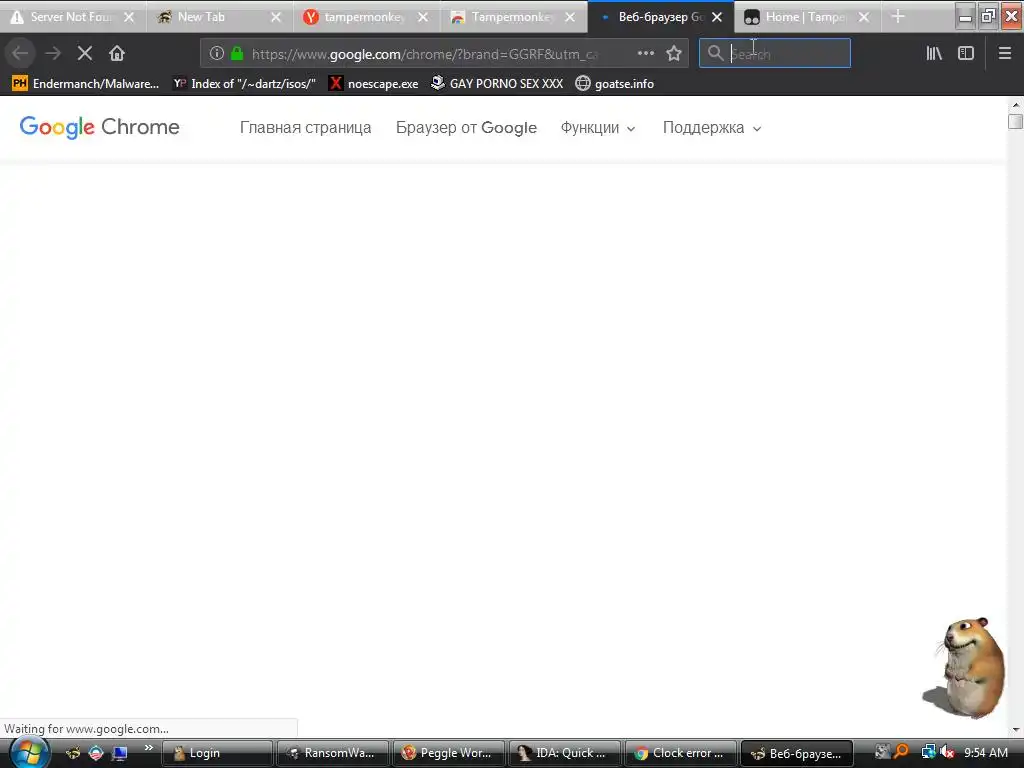Open the goatse.info bookmark
This screenshot has width=1024, height=768.
point(615,84)
